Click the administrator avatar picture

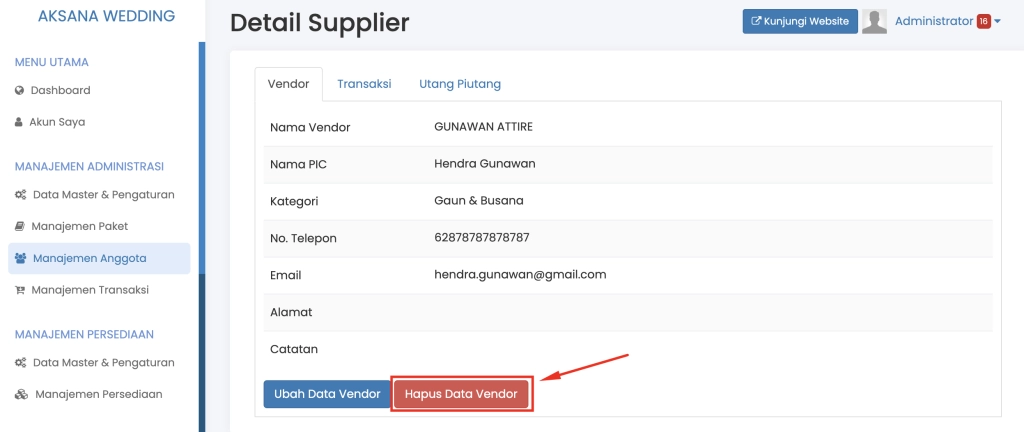pos(874,22)
